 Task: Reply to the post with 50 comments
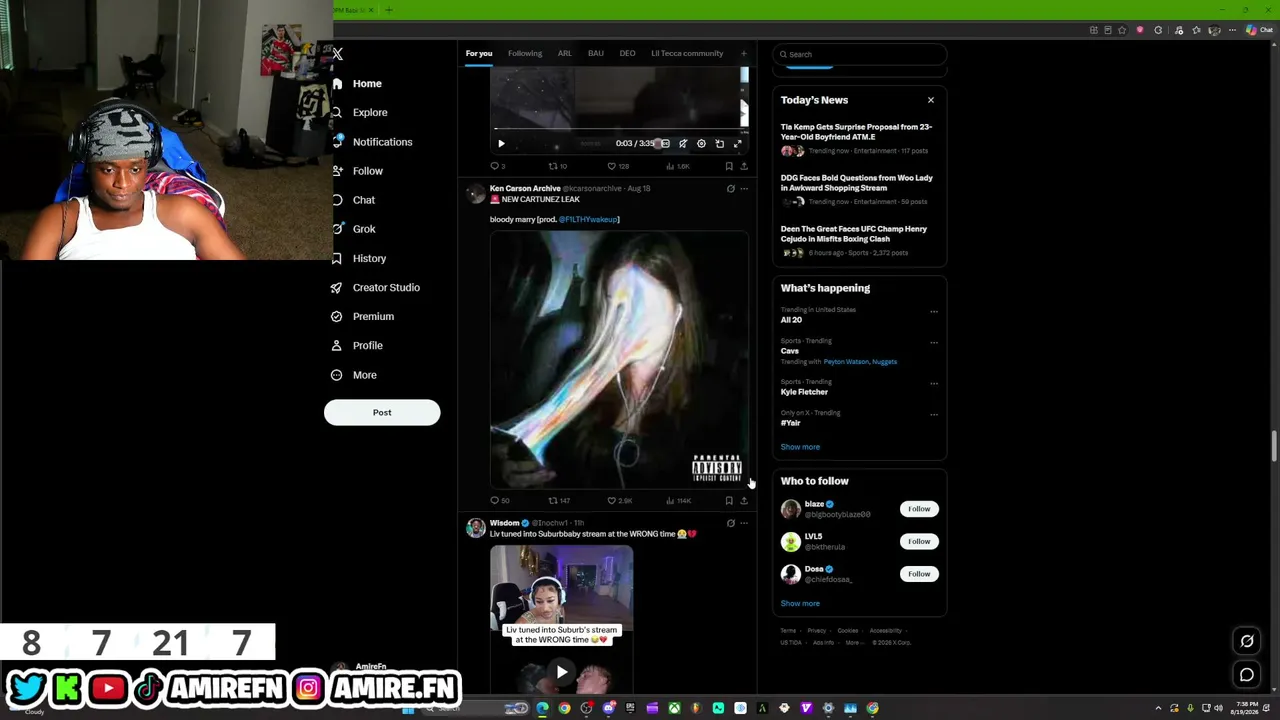[x=499, y=500]
